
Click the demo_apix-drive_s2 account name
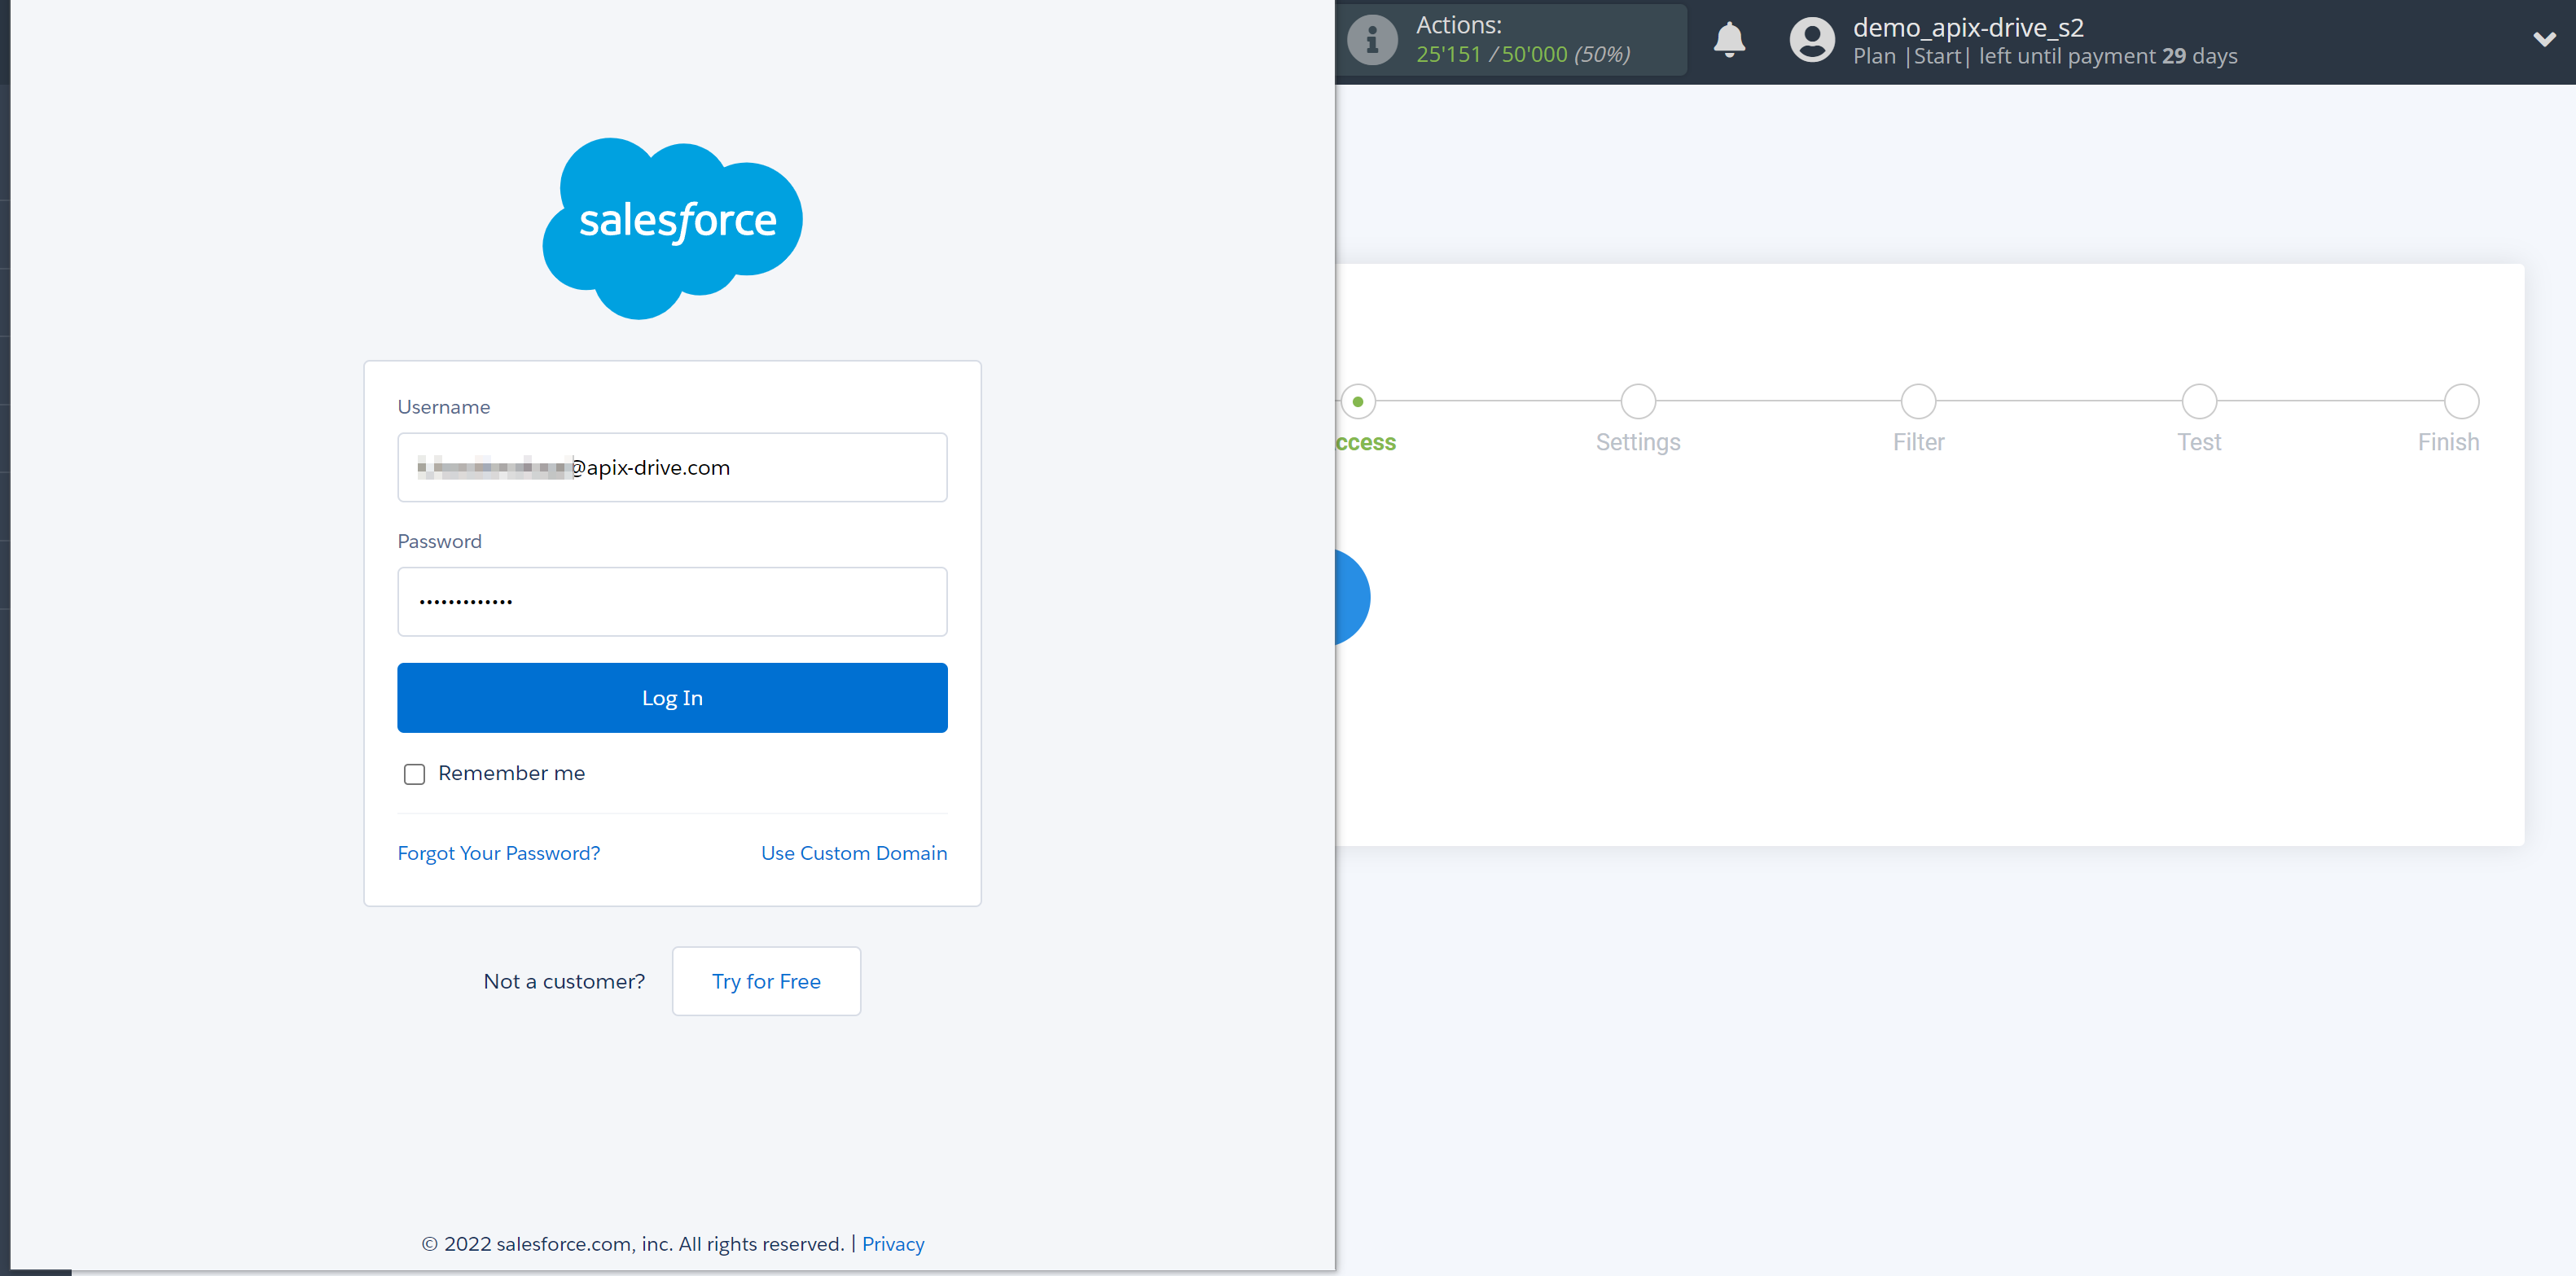(1967, 27)
